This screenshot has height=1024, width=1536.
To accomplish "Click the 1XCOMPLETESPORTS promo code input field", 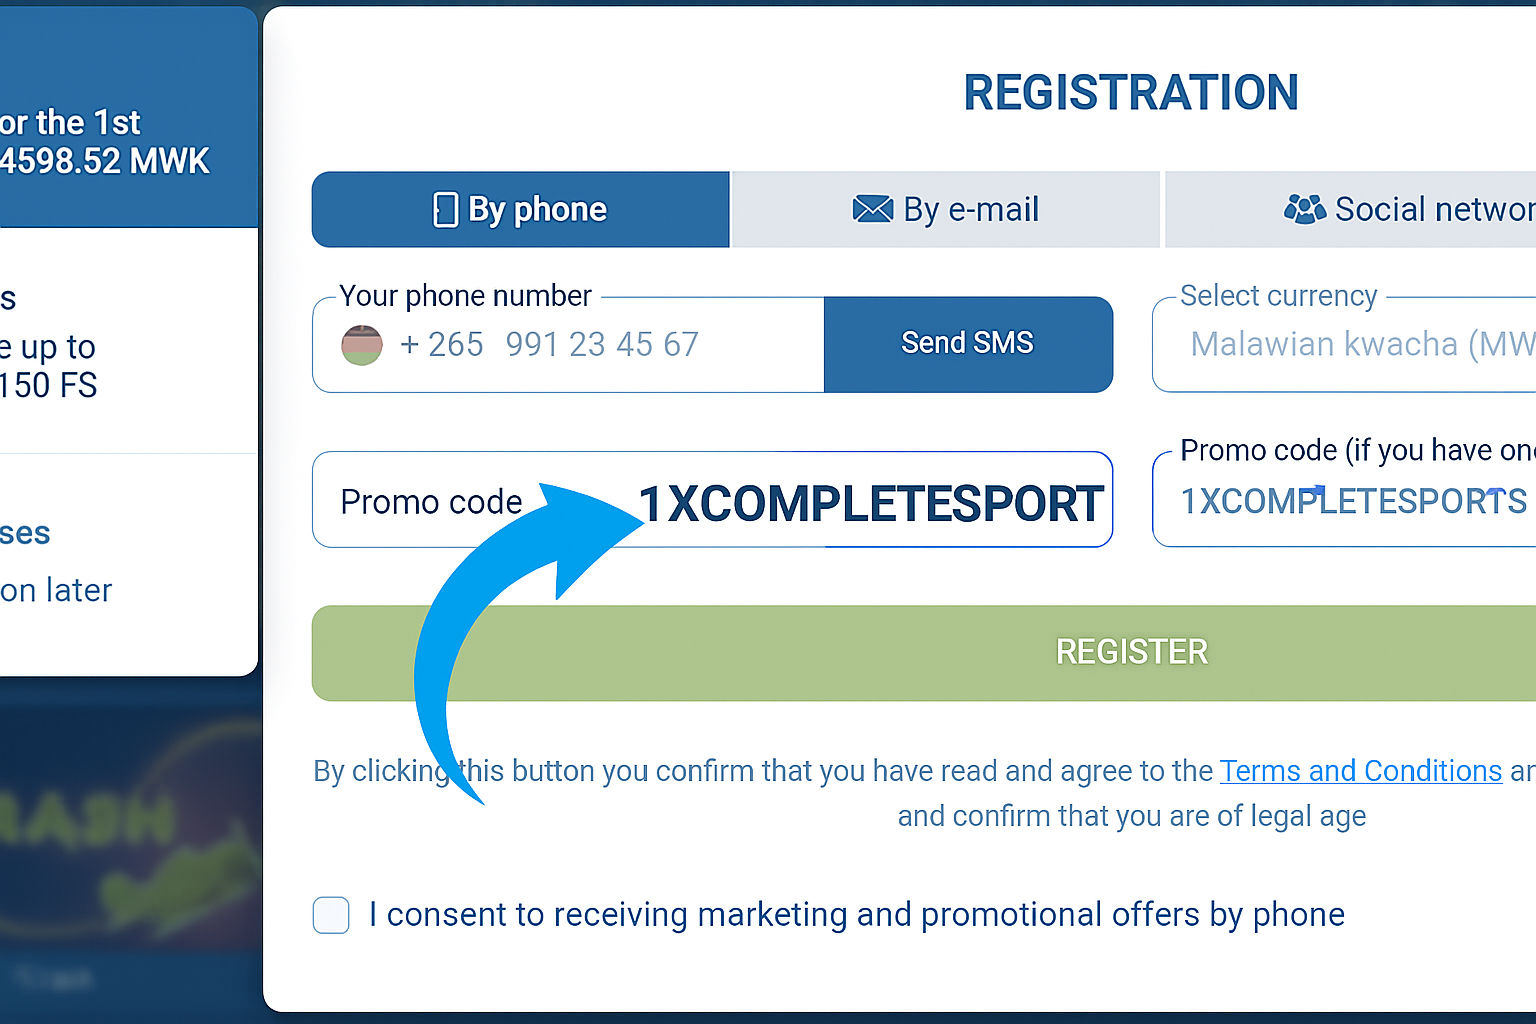I will (x=1352, y=501).
